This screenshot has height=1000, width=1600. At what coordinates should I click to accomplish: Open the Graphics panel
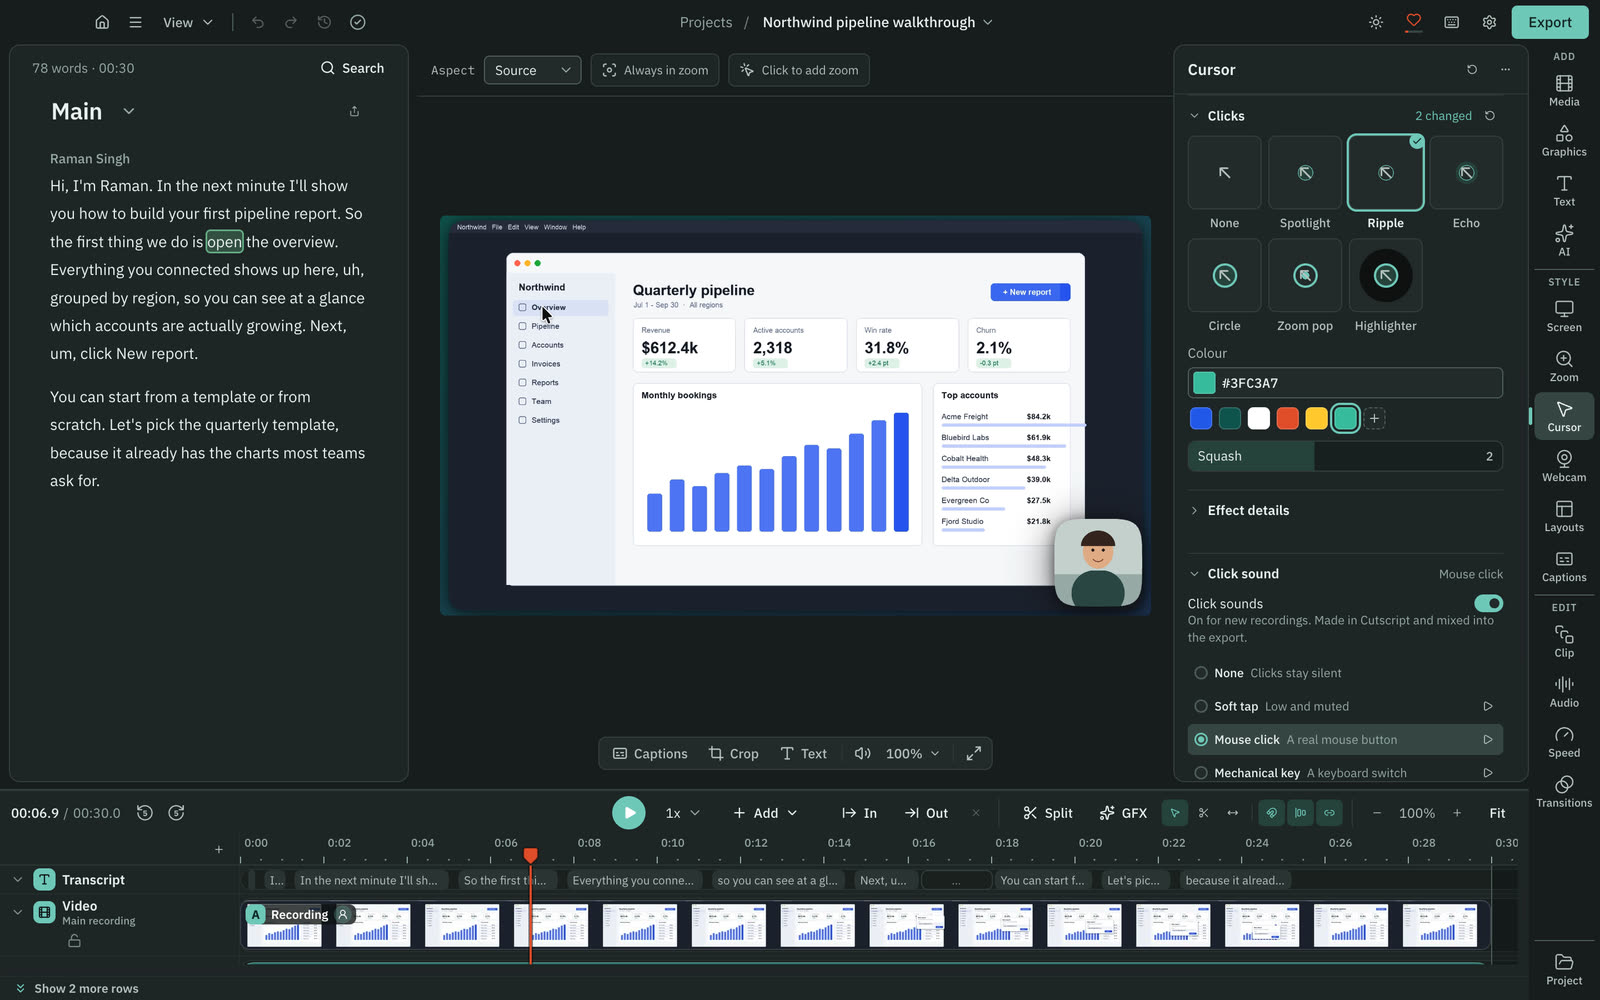click(x=1564, y=140)
